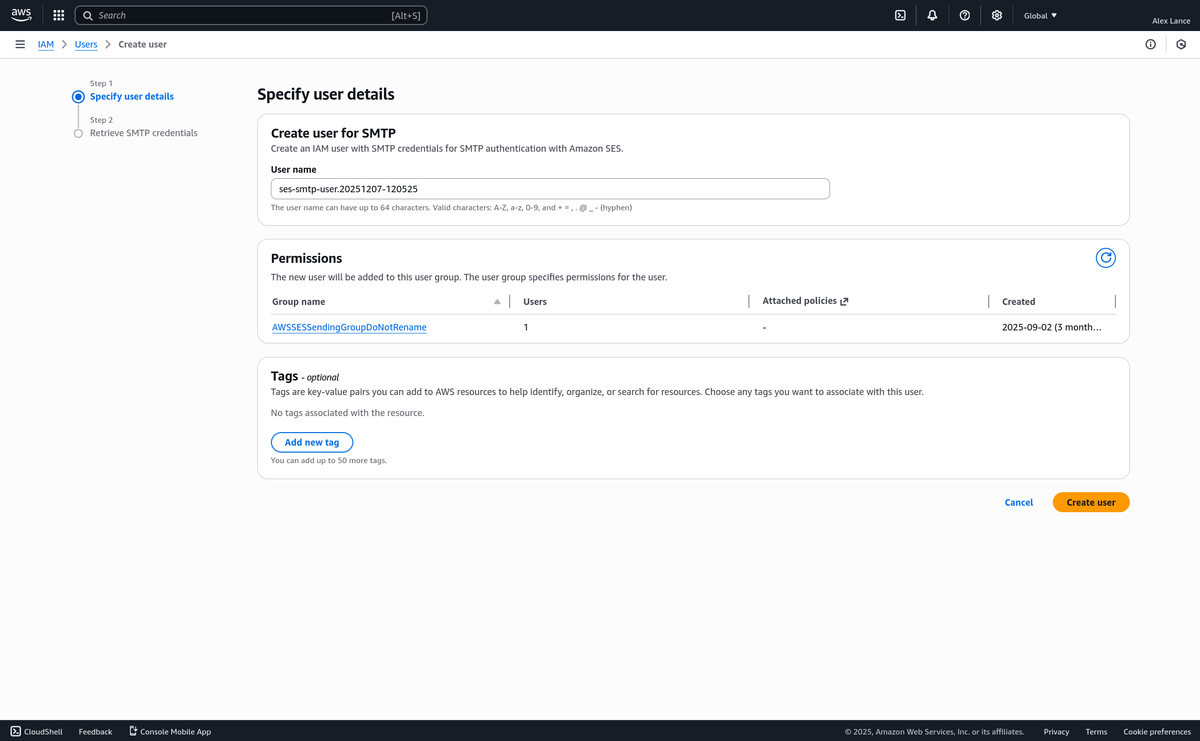This screenshot has height=741, width=1200.
Task: Open the Alex Lance account menu
Action: [1170, 21]
